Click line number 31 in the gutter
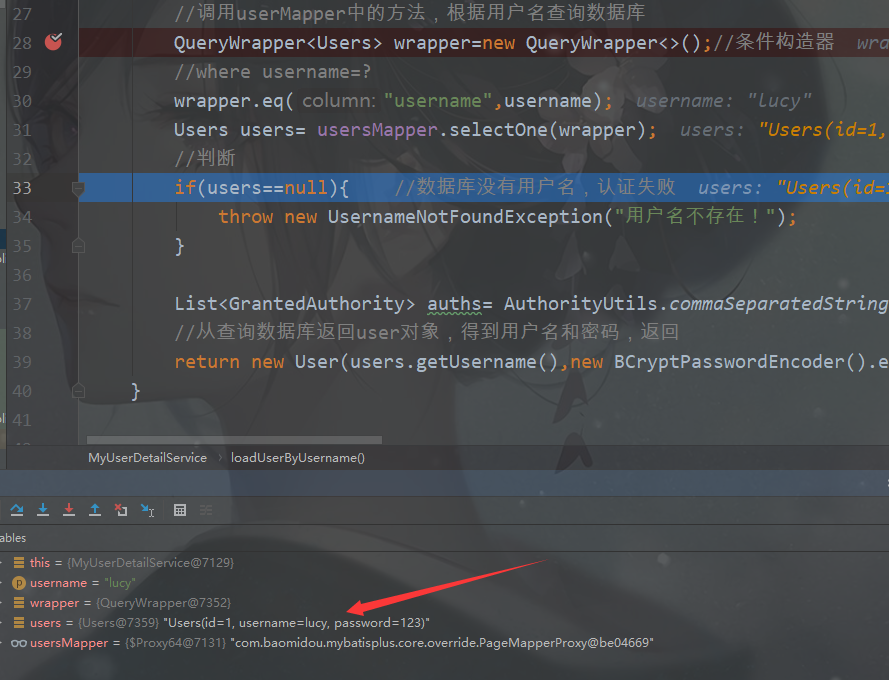Viewport: 889px width, 680px height. [22, 130]
